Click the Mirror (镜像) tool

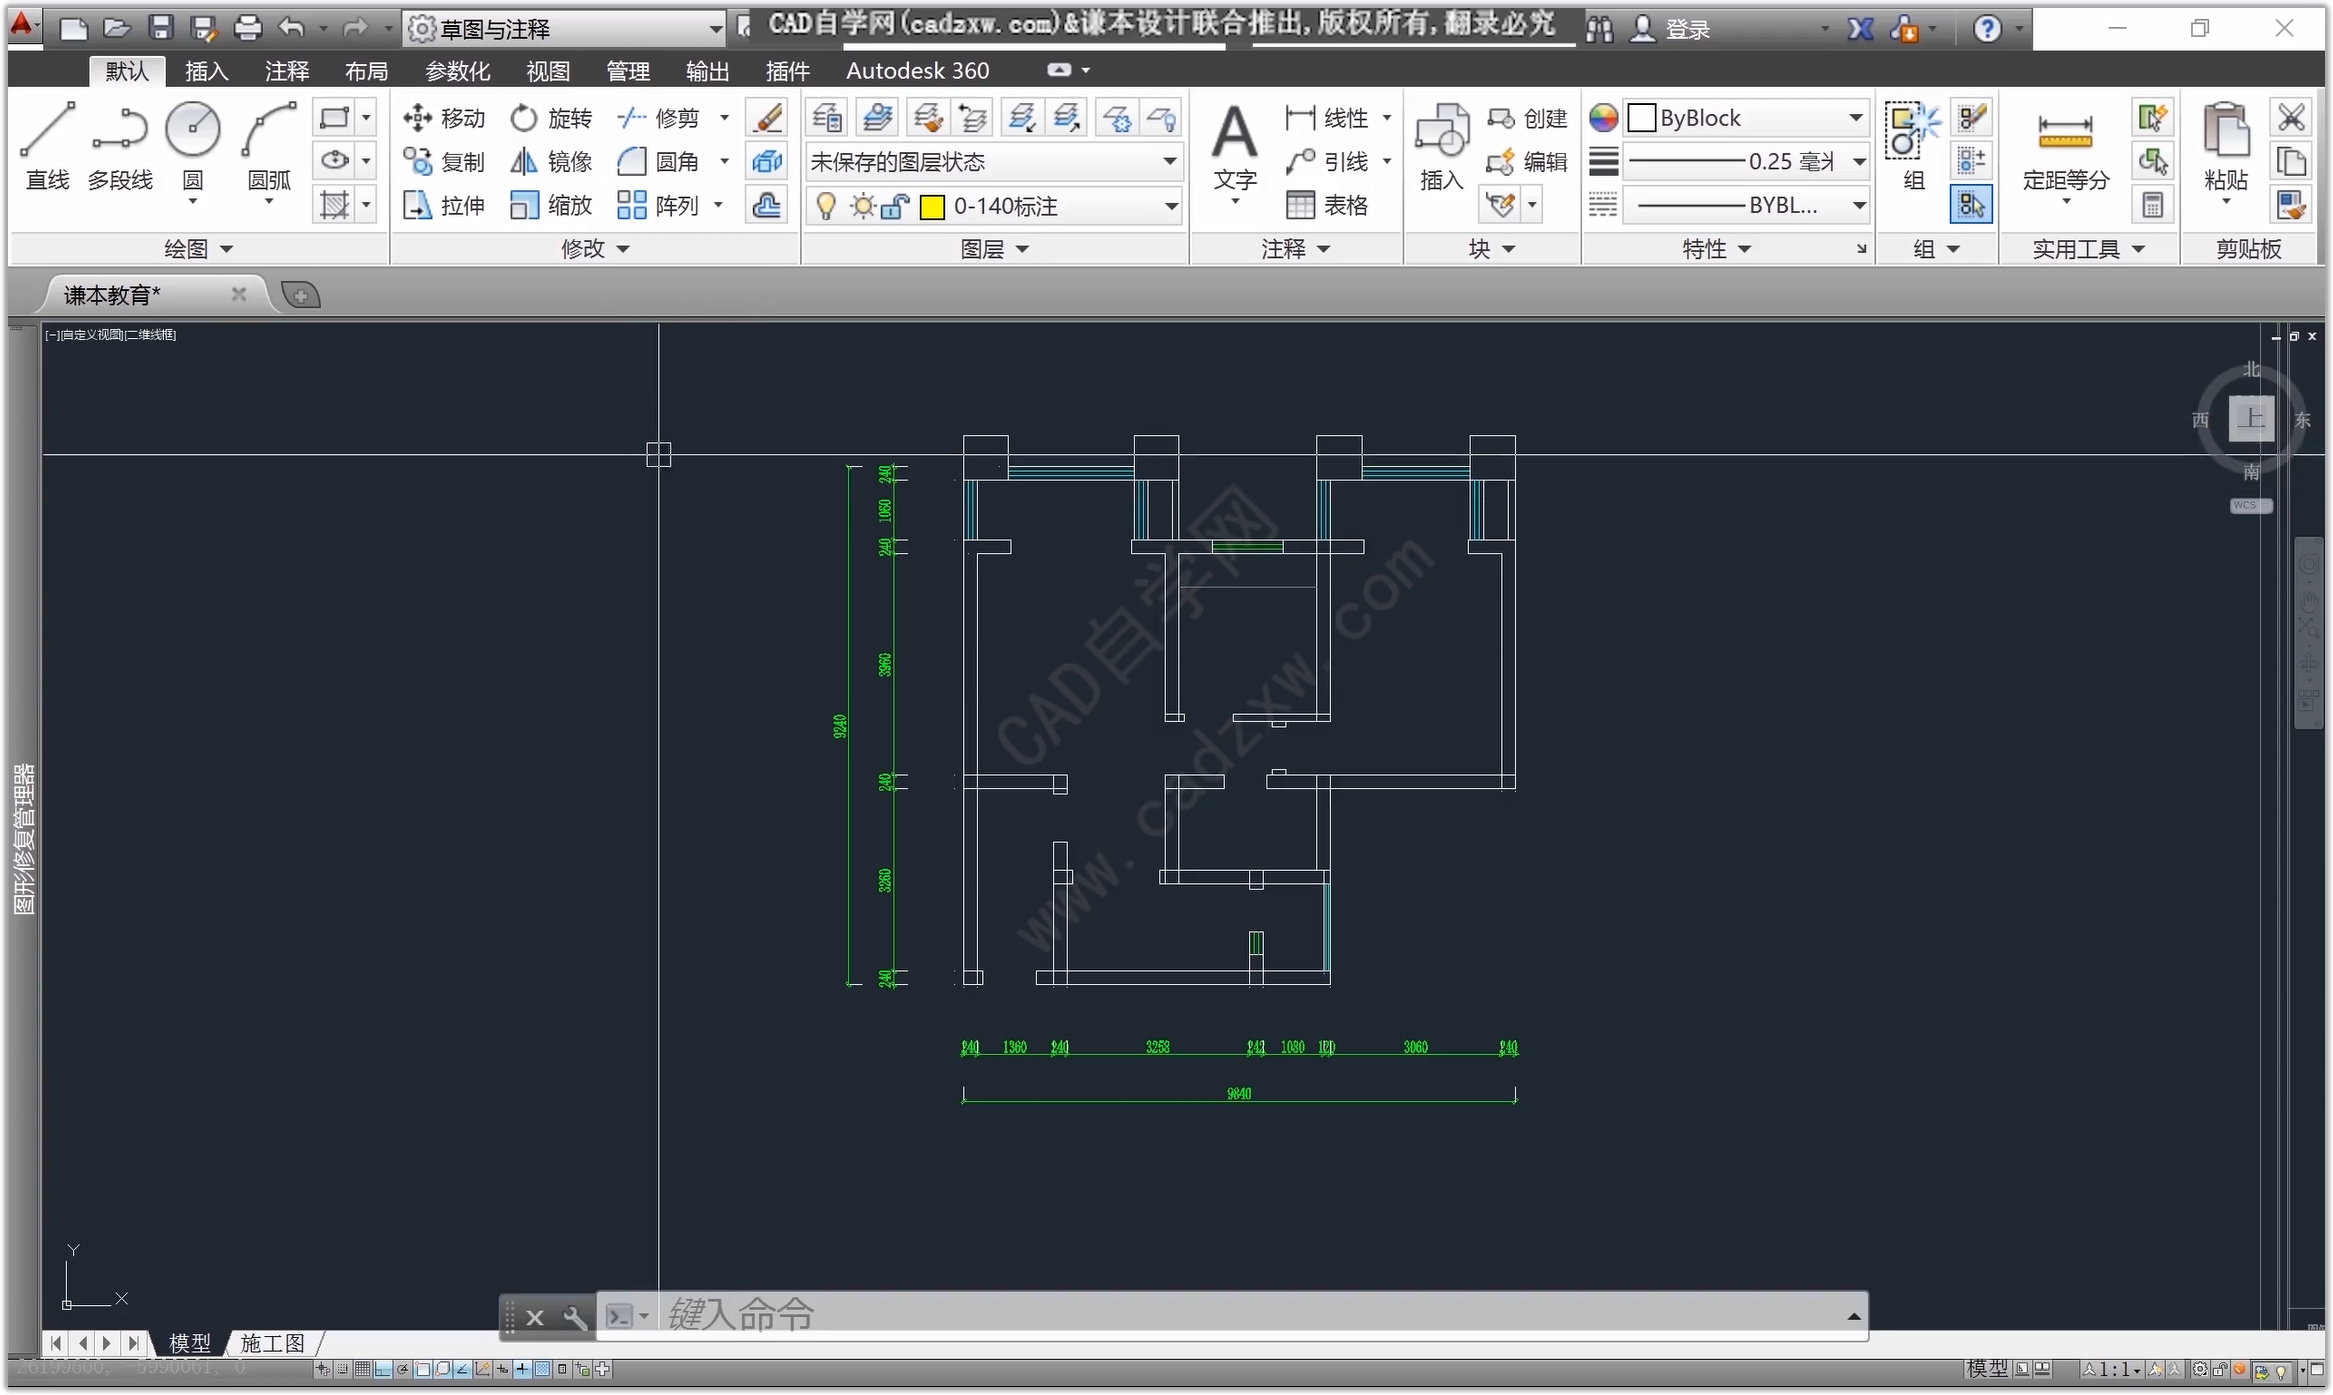[551, 161]
